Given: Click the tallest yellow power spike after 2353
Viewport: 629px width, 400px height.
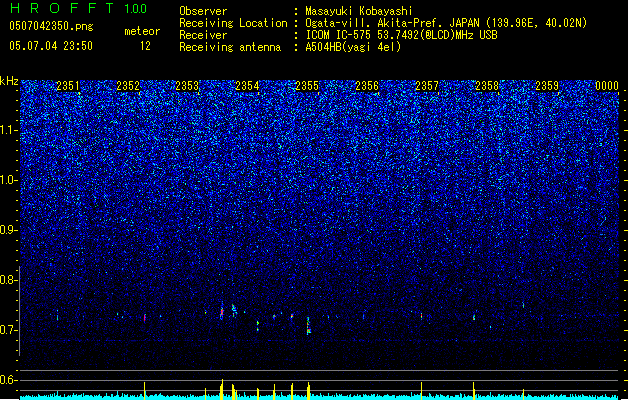Looking at the screenshot, I should tap(221, 389).
